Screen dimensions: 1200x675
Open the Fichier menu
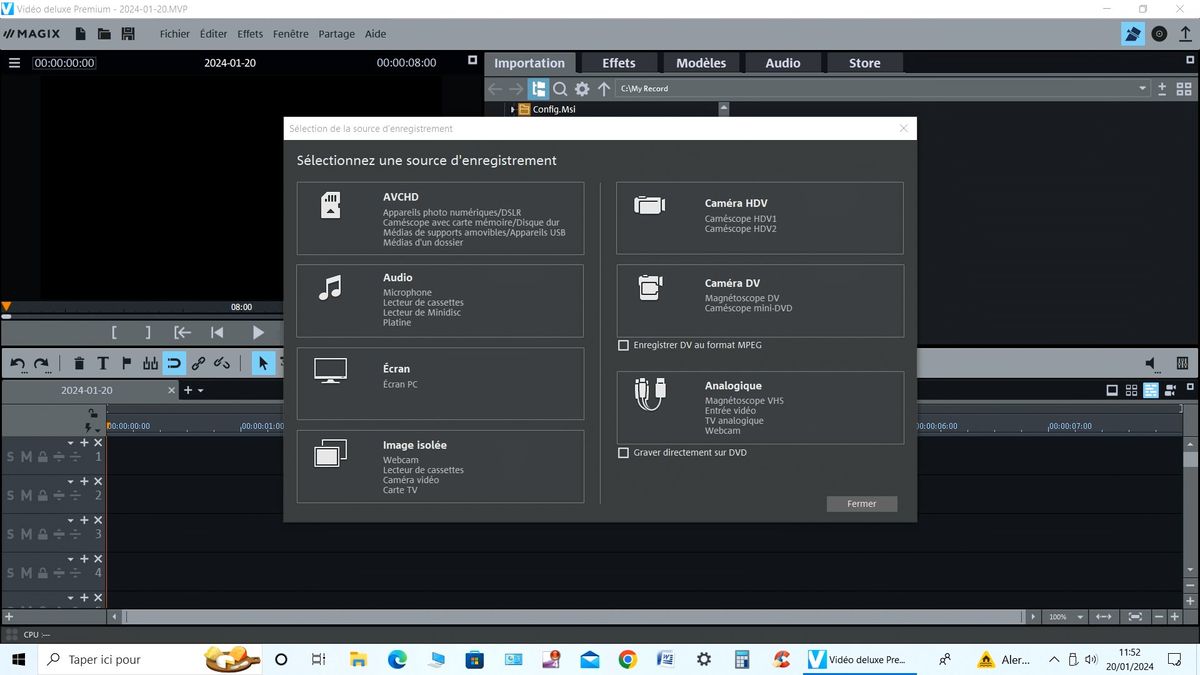click(x=174, y=34)
